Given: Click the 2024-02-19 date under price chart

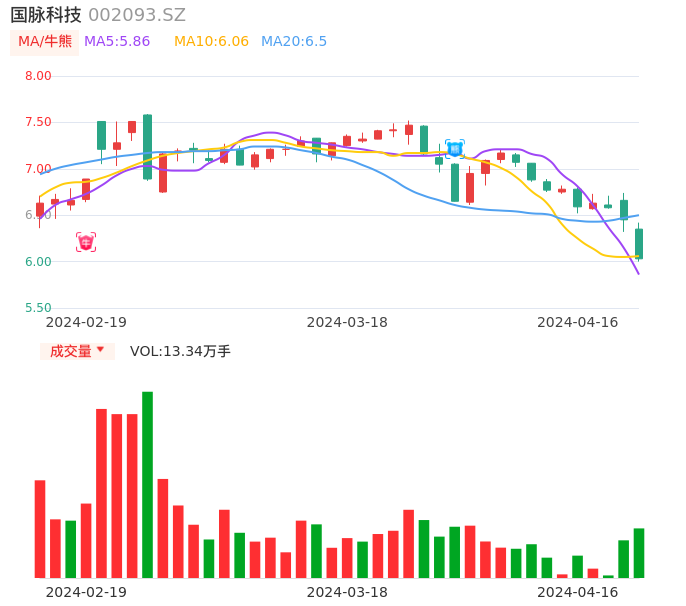Looking at the screenshot, I should pyautogui.click(x=86, y=322).
